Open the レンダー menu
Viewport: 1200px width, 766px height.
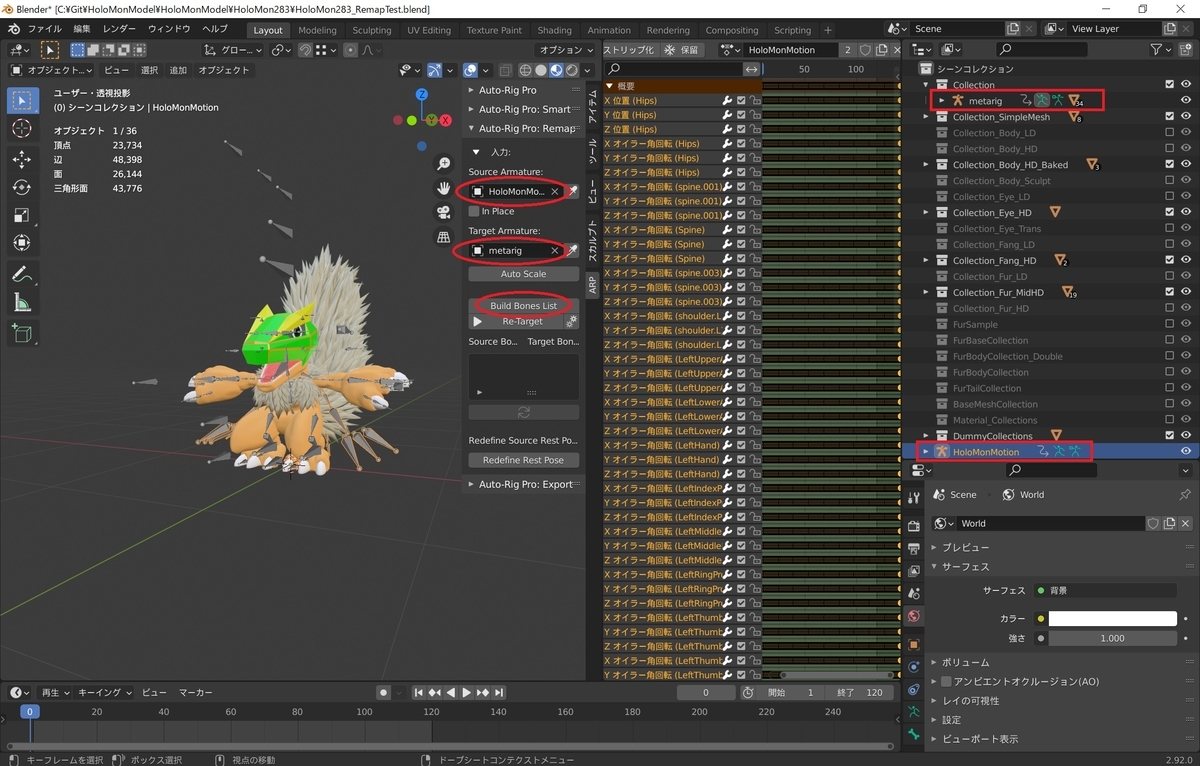(x=119, y=29)
